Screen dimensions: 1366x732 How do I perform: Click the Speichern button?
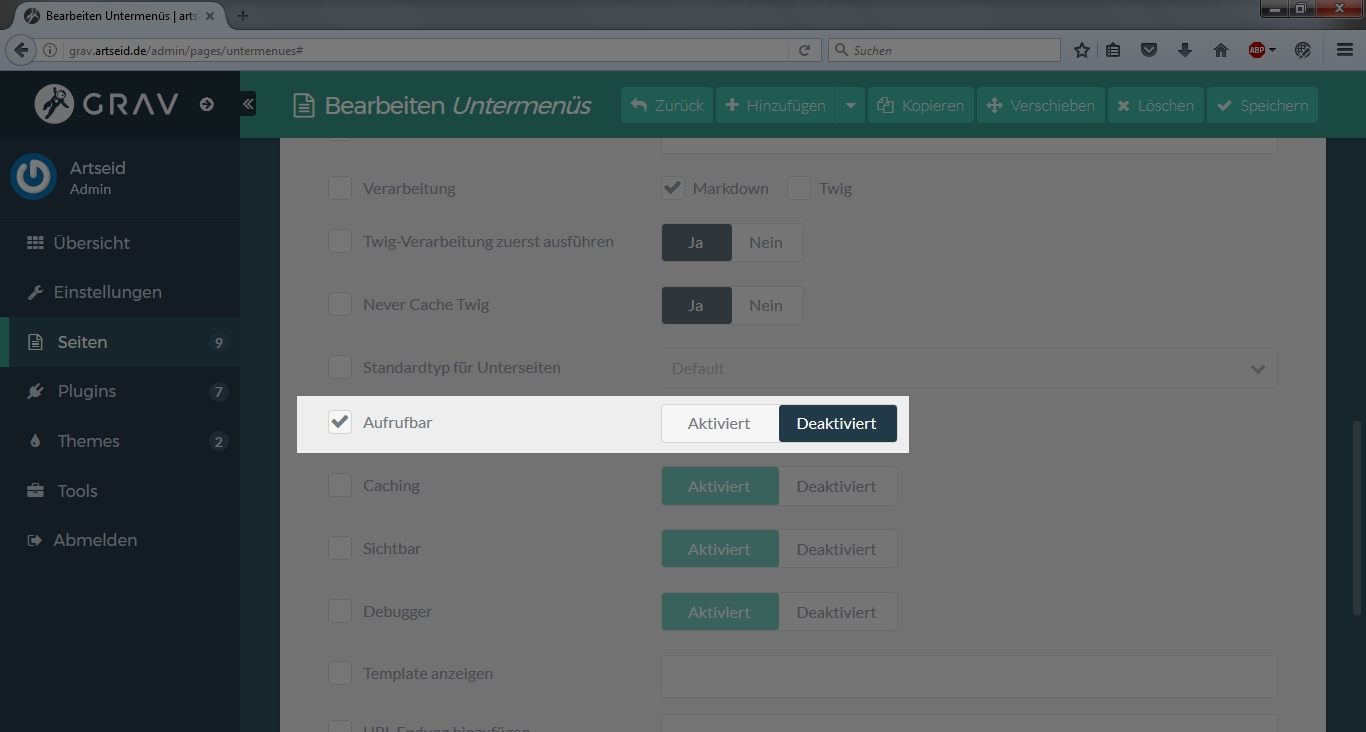point(1262,105)
